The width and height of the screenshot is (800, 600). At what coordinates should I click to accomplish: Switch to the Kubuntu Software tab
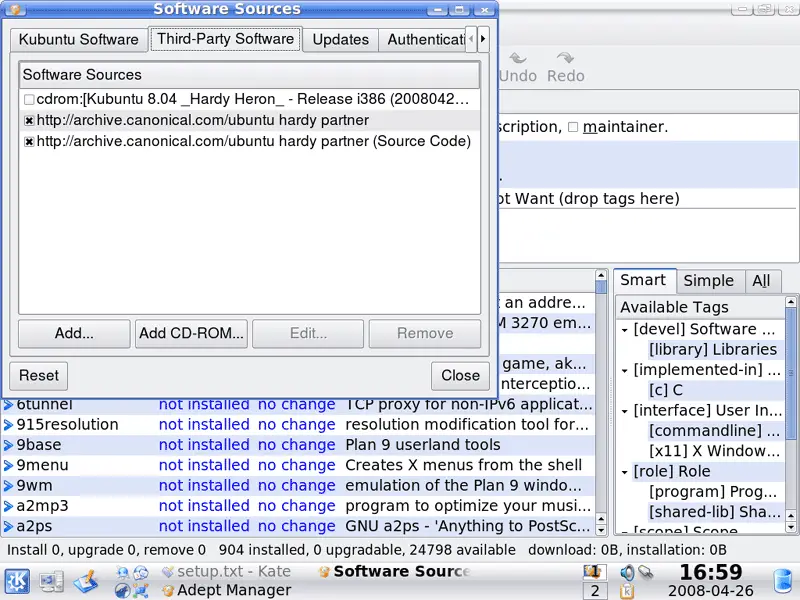pos(79,40)
